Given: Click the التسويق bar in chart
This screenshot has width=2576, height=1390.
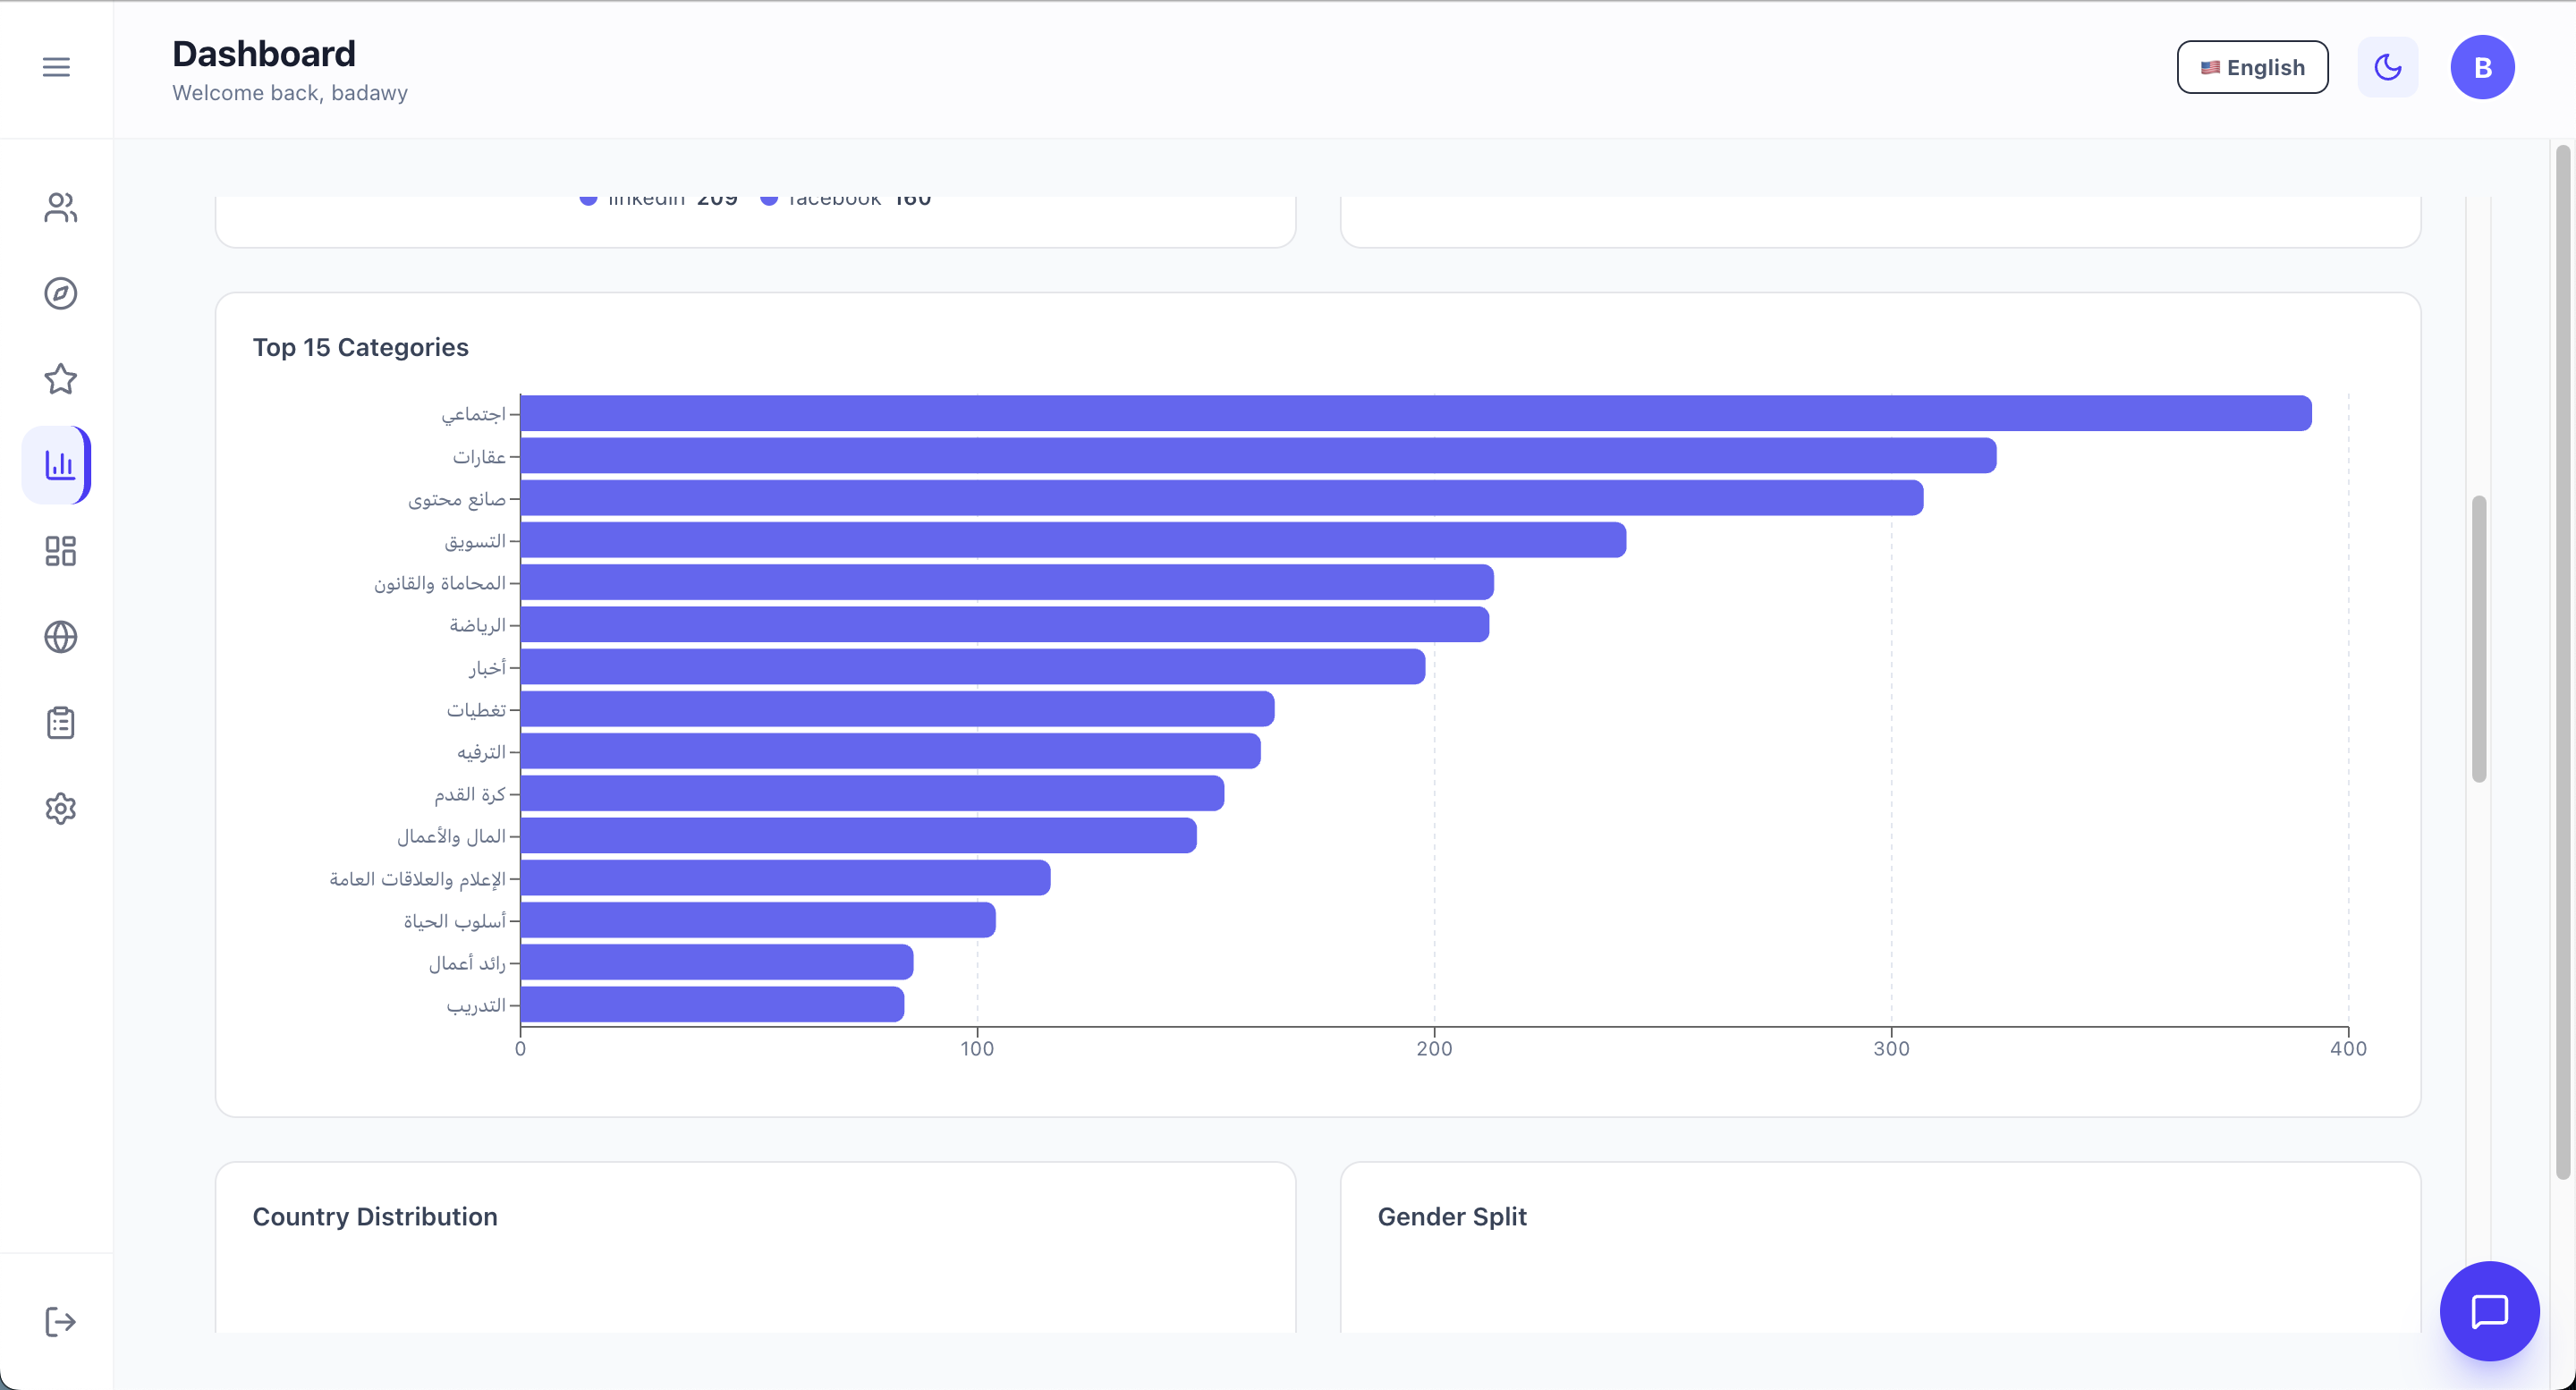Looking at the screenshot, I should click(x=1073, y=540).
